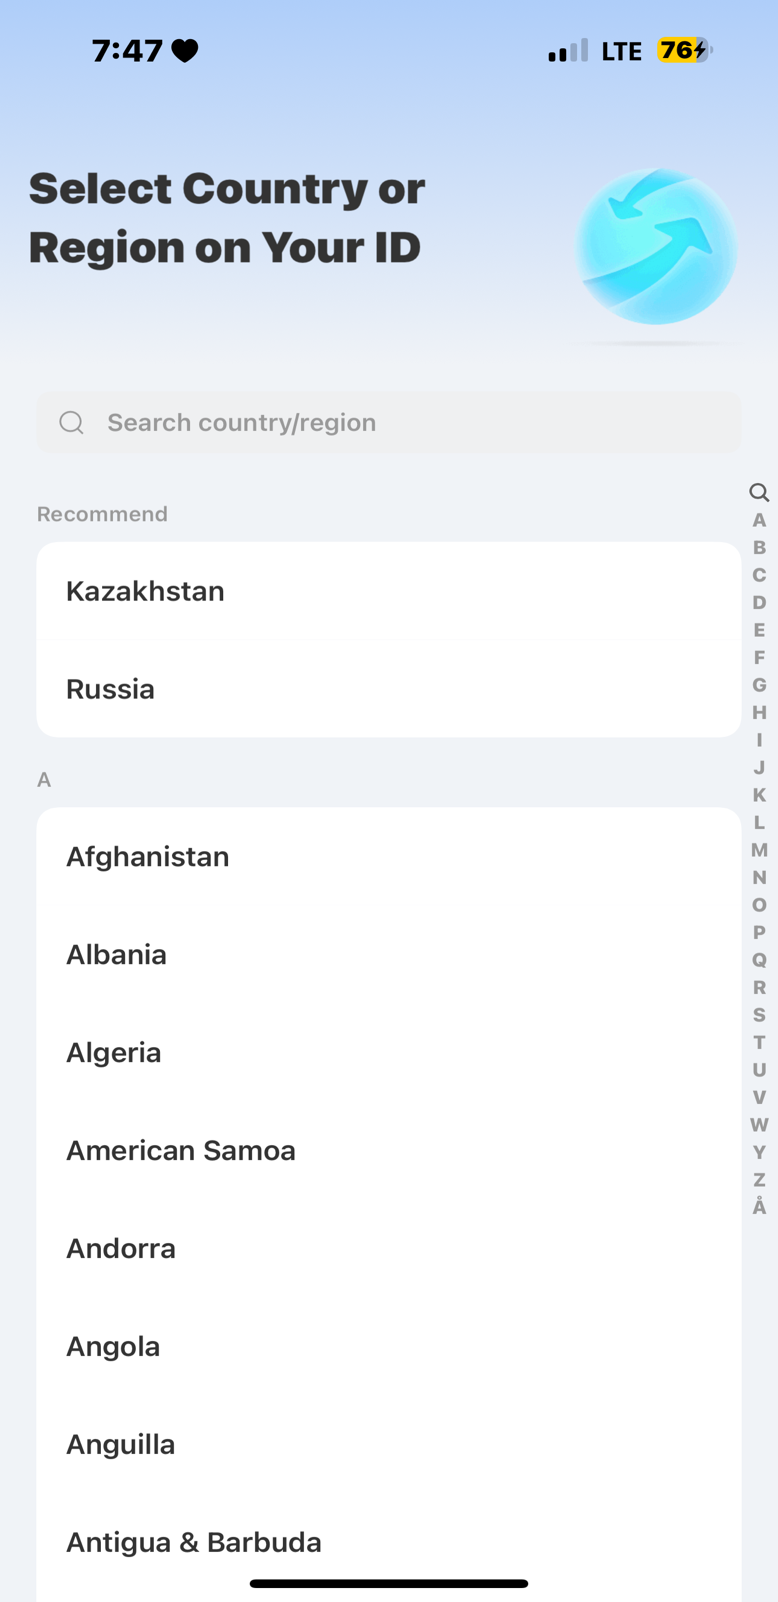This screenshot has height=1602, width=778.
Task: Pick Albania in the country list
Action: [x=388, y=955]
